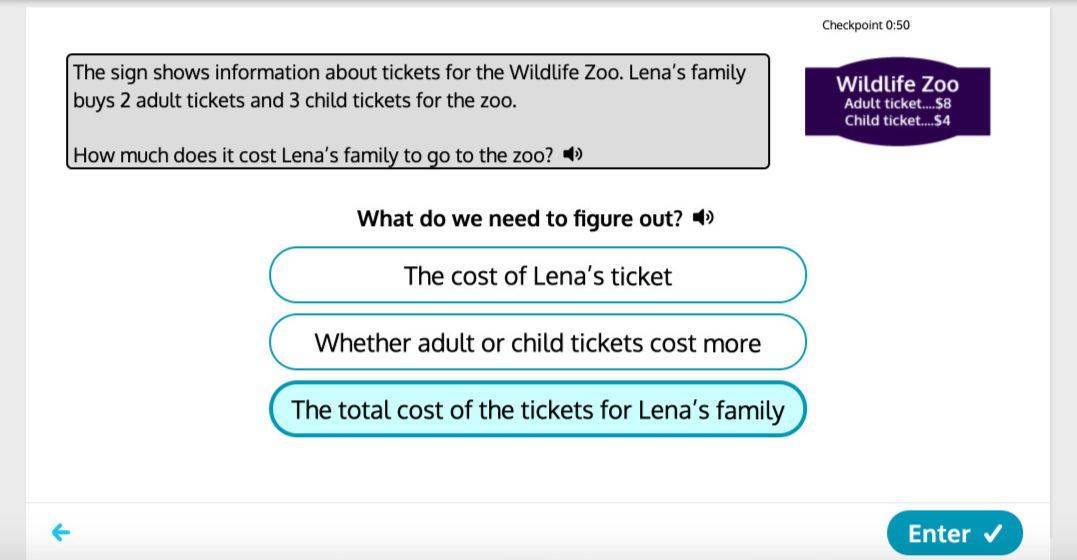Play audio for 'What do we need to figure out?'

click(703, 218)
